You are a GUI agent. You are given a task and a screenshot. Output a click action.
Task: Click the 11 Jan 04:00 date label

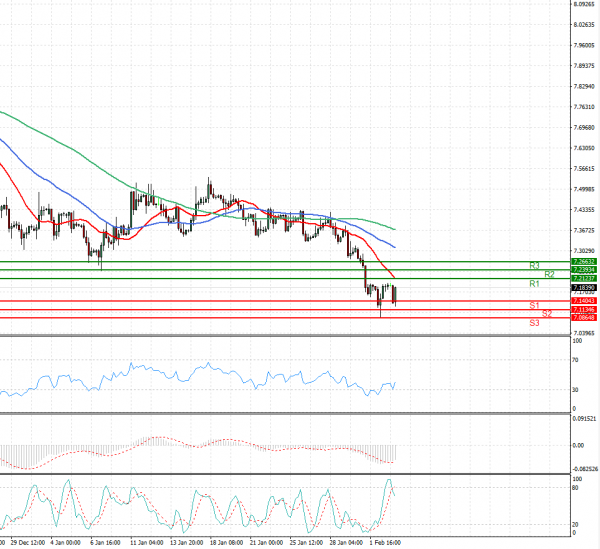147,542
